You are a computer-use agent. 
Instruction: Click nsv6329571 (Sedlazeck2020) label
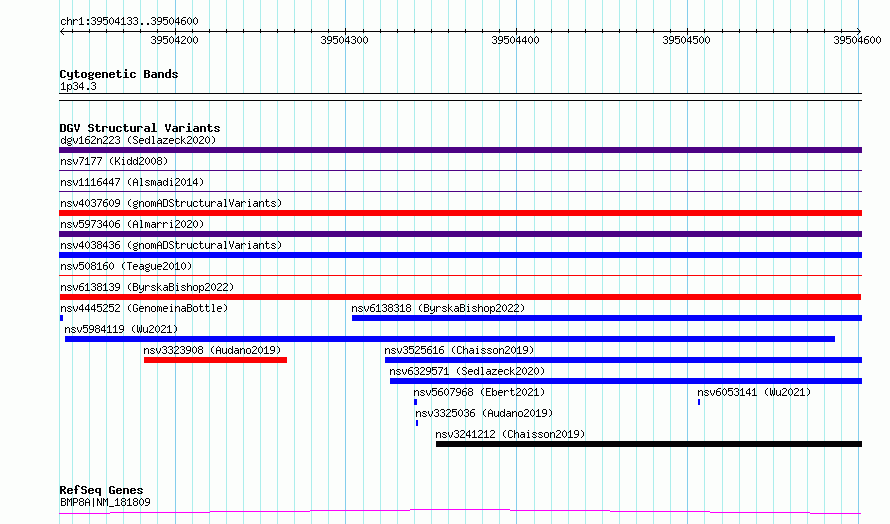tap(467, 371)
